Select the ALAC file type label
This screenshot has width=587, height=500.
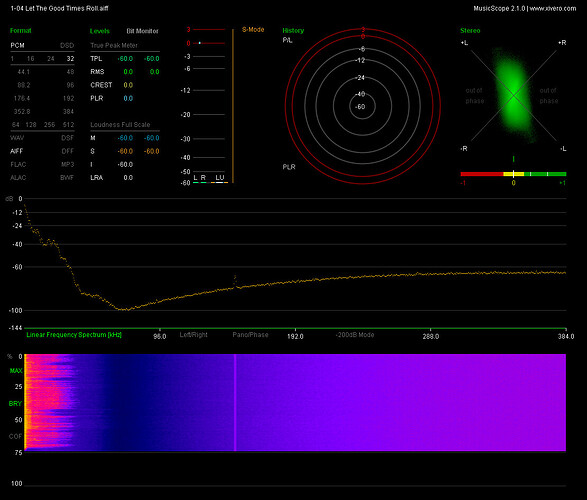18,178
